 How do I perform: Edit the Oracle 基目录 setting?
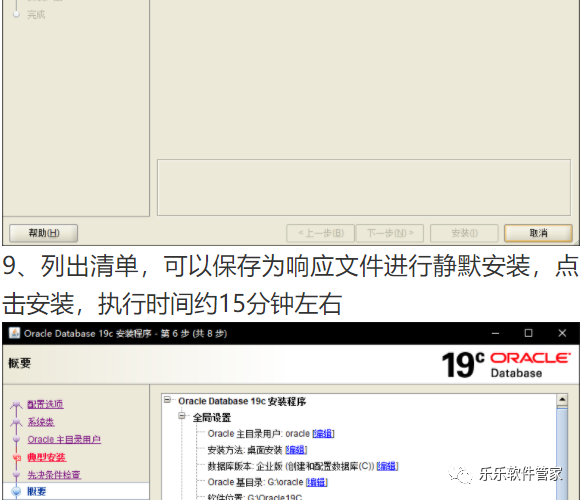click(317, 482)
